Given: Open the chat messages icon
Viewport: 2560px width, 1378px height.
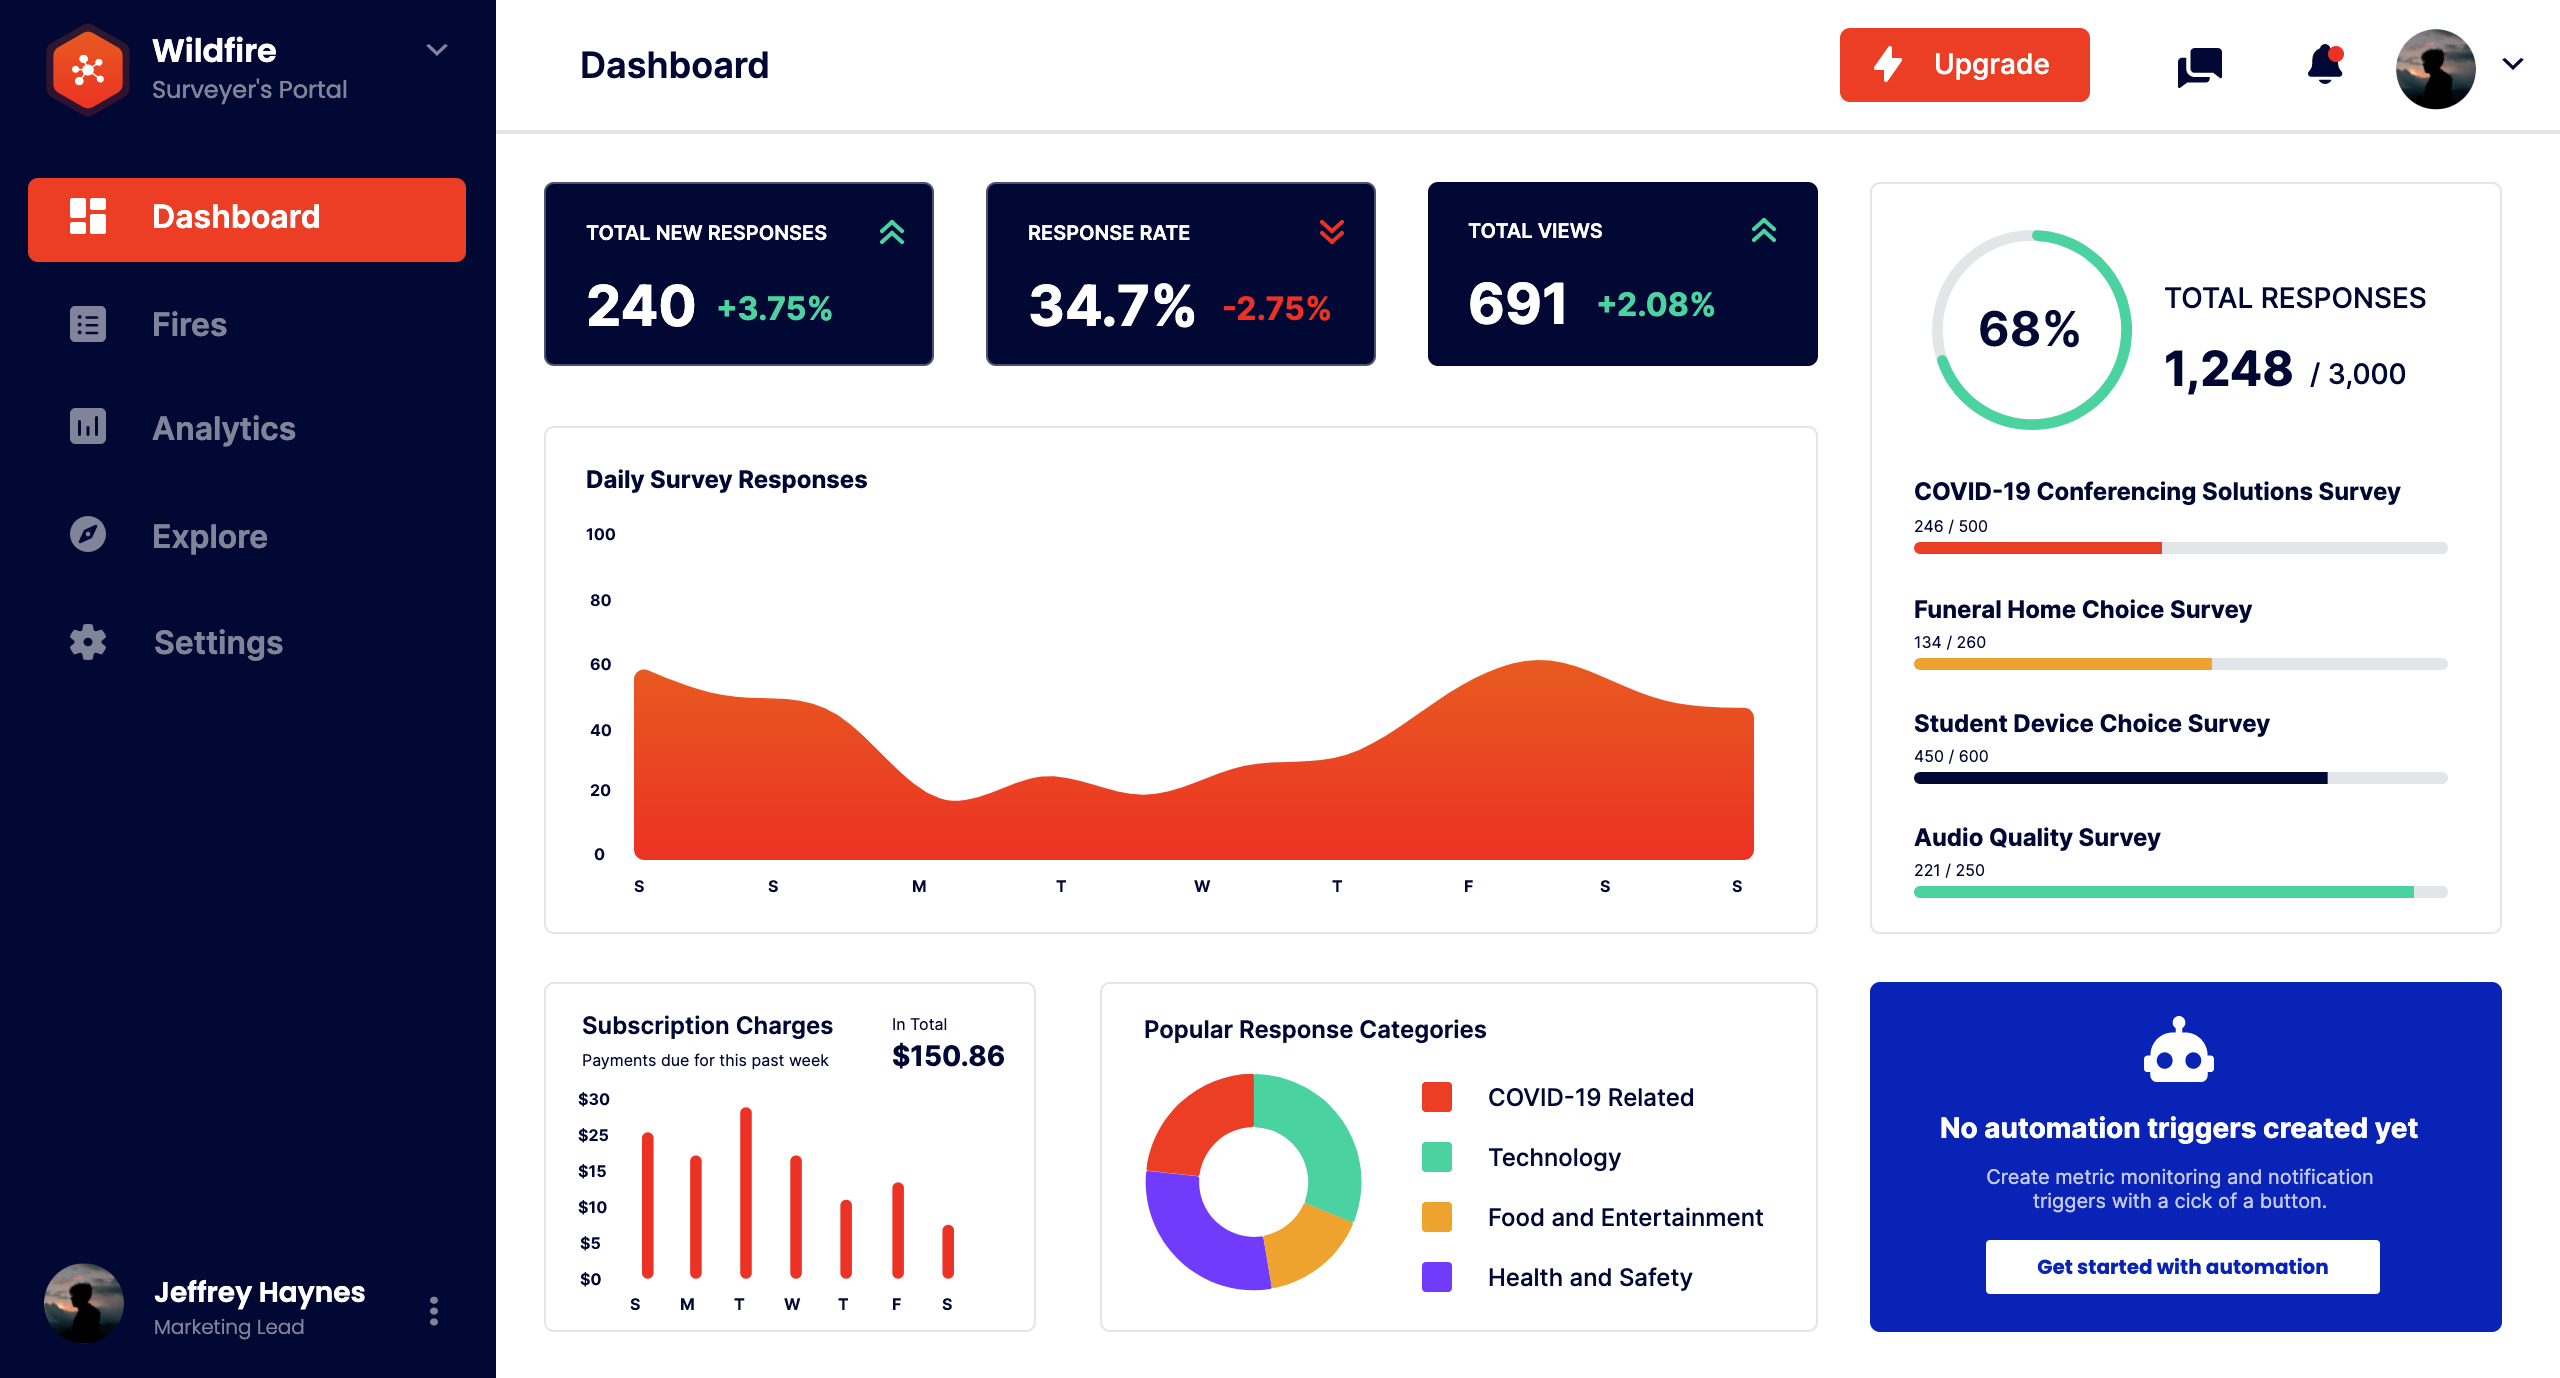Looking at the screenshot, I should [2199, 67].
